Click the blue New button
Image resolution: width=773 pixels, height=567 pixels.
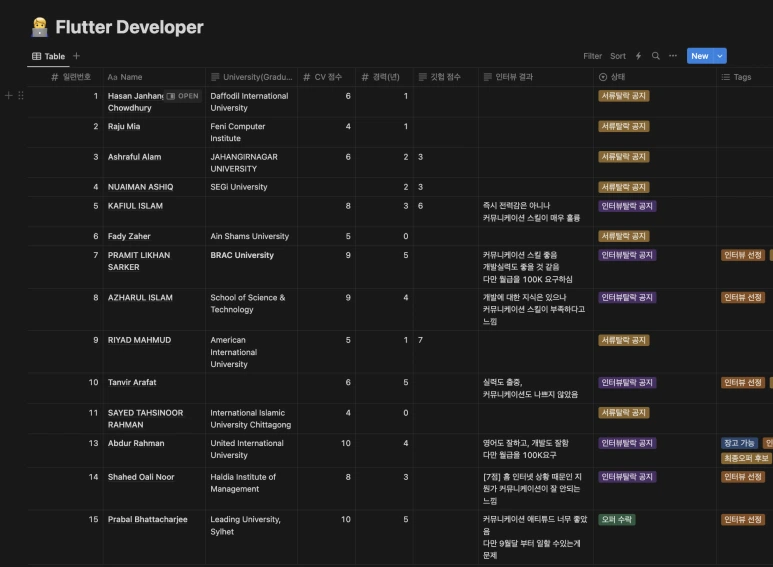[x=700, y=56]
